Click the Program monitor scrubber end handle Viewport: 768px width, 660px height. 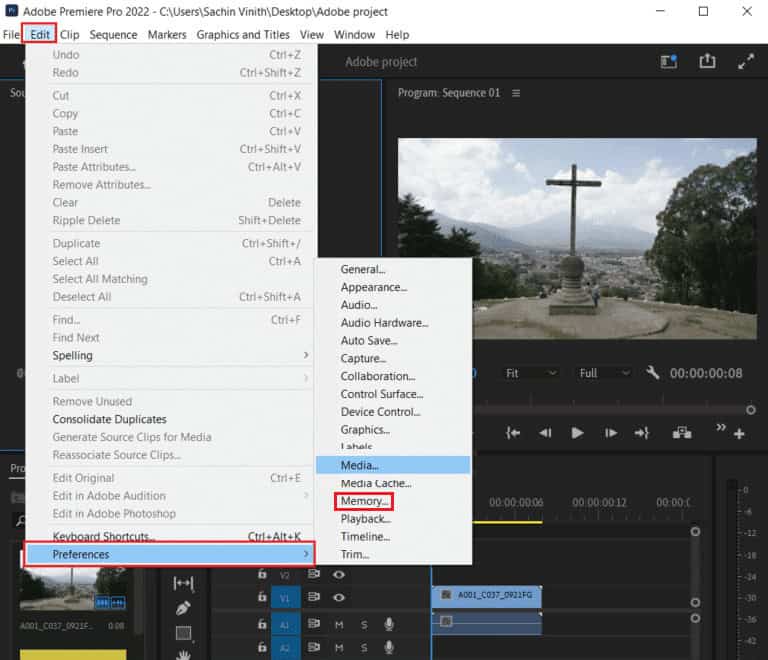click(x=750, y=410)
